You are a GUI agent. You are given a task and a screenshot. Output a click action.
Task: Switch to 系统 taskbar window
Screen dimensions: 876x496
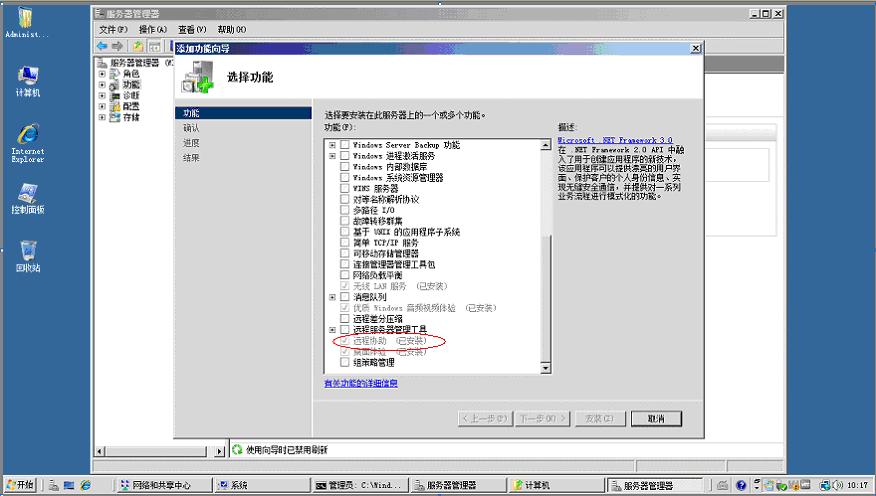coord(263,485)
